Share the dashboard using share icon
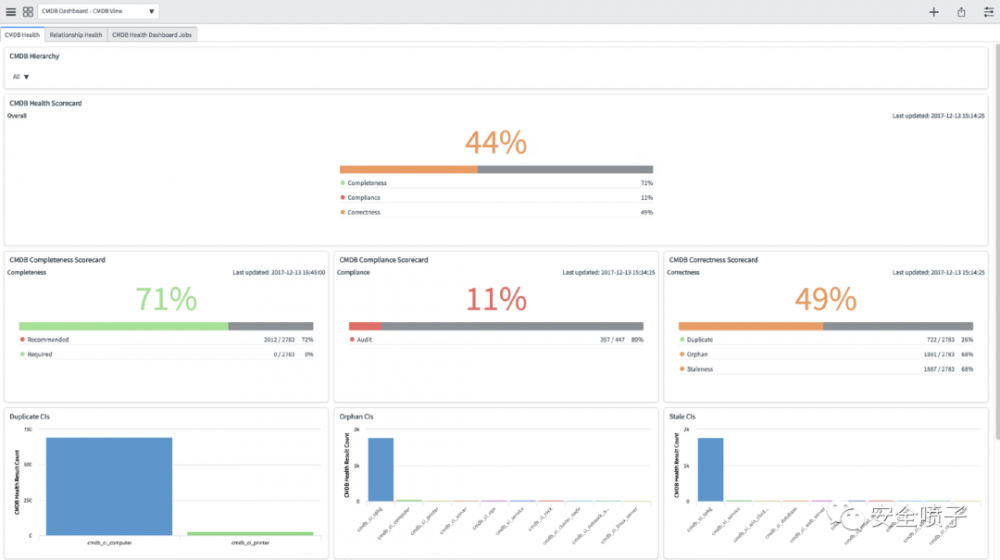The width and height of the screenshot is (1000, 560). (x=961, y=11)
